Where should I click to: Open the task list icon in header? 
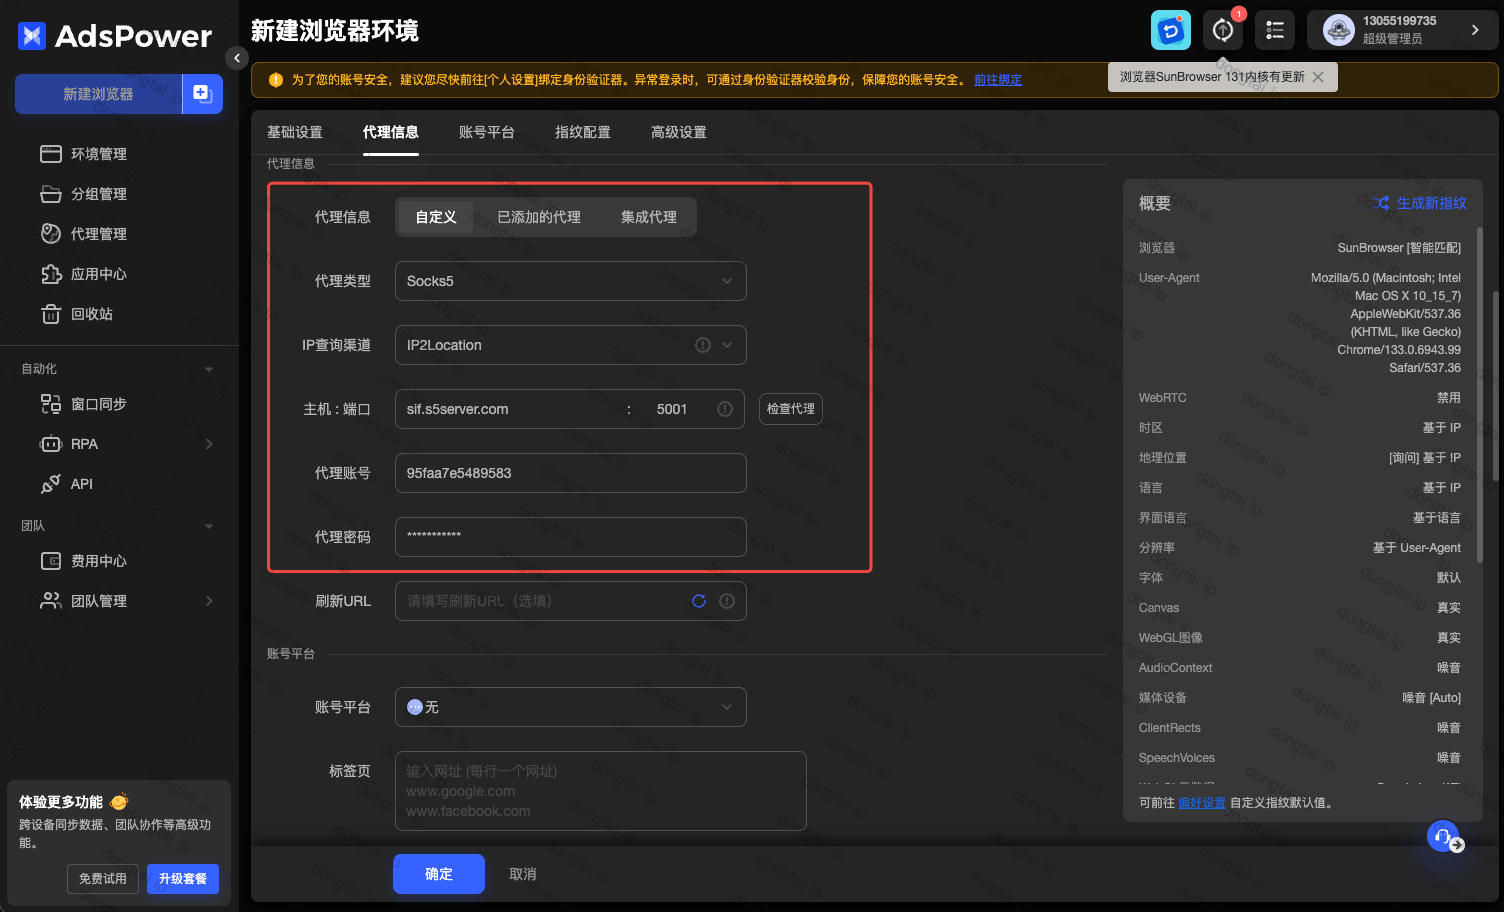click(x=1275, y=31)
